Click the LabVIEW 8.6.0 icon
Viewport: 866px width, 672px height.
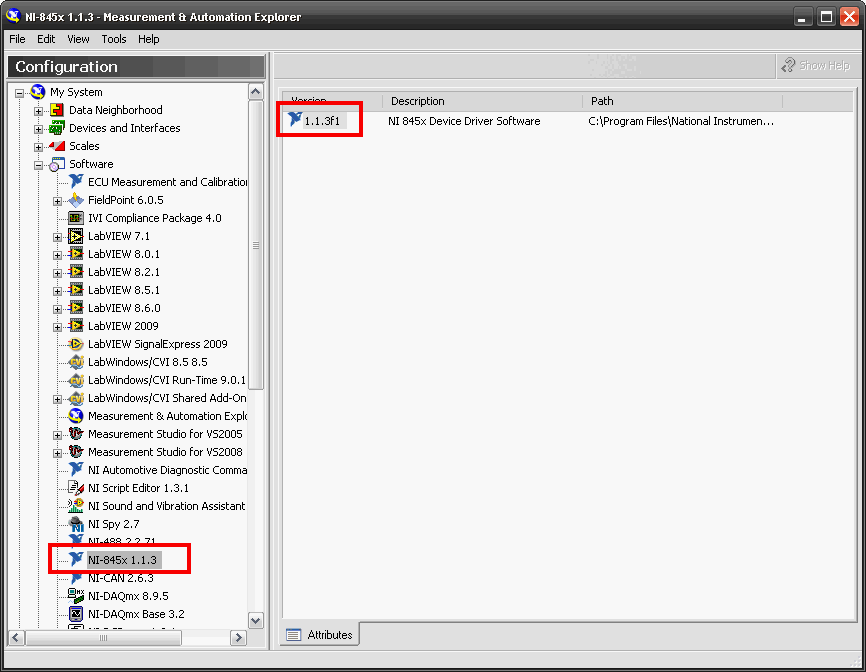(x=76, y=308)
